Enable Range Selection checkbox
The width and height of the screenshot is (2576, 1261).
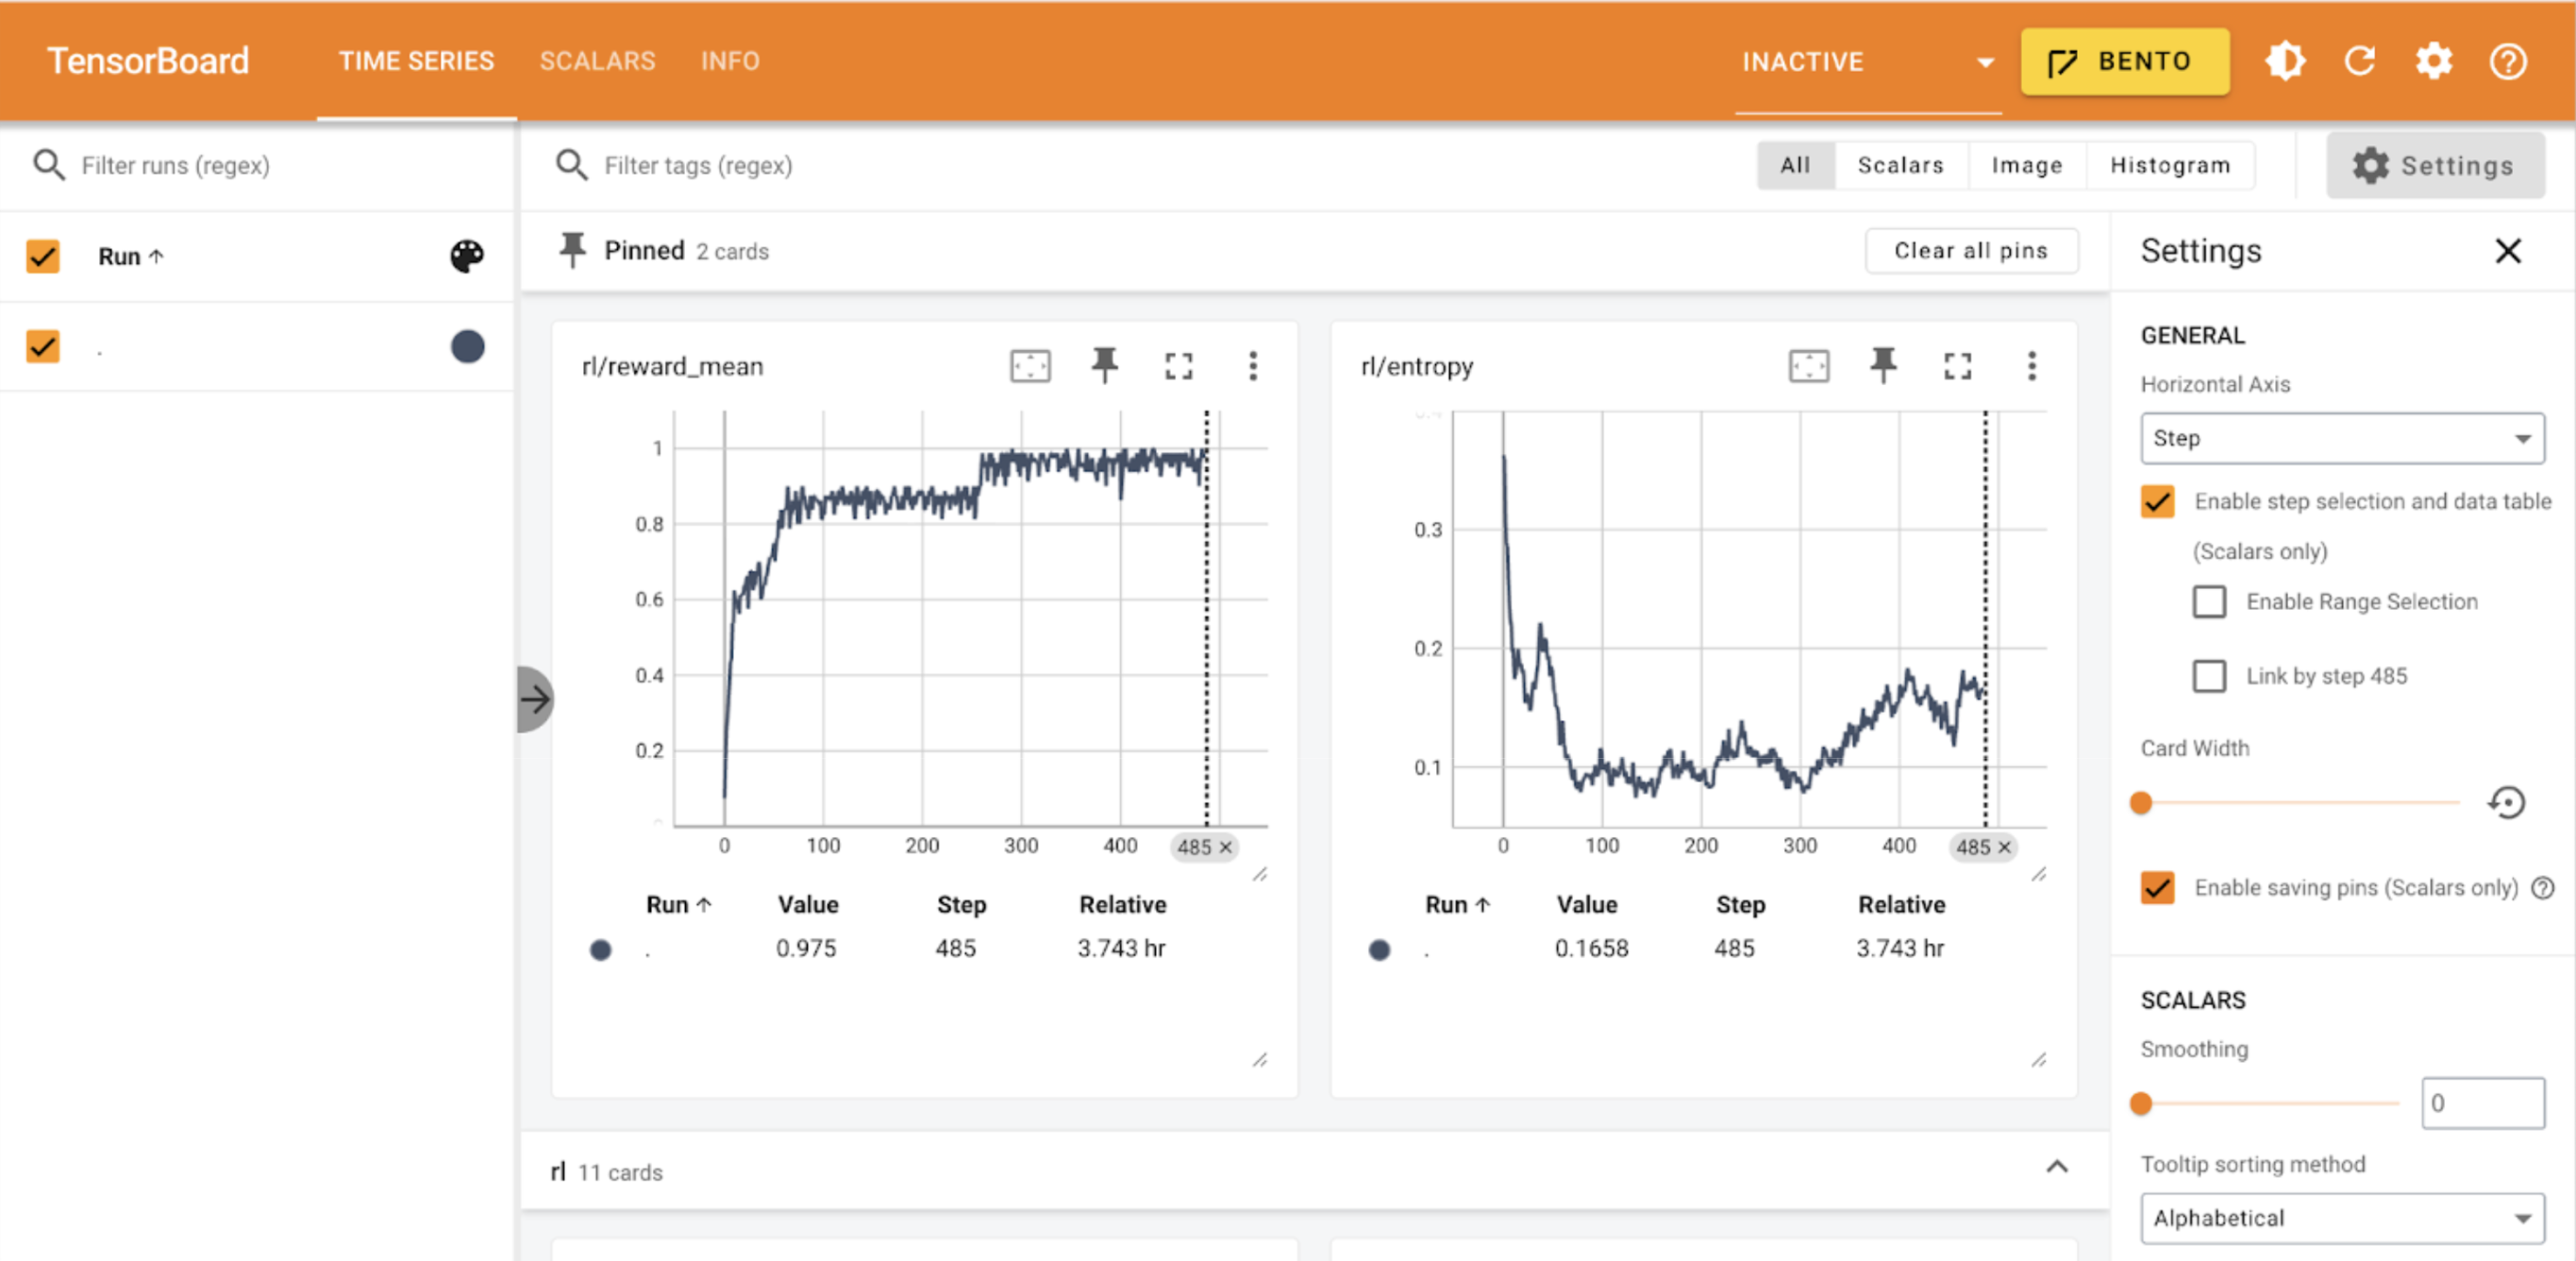tap(2209, 602)
